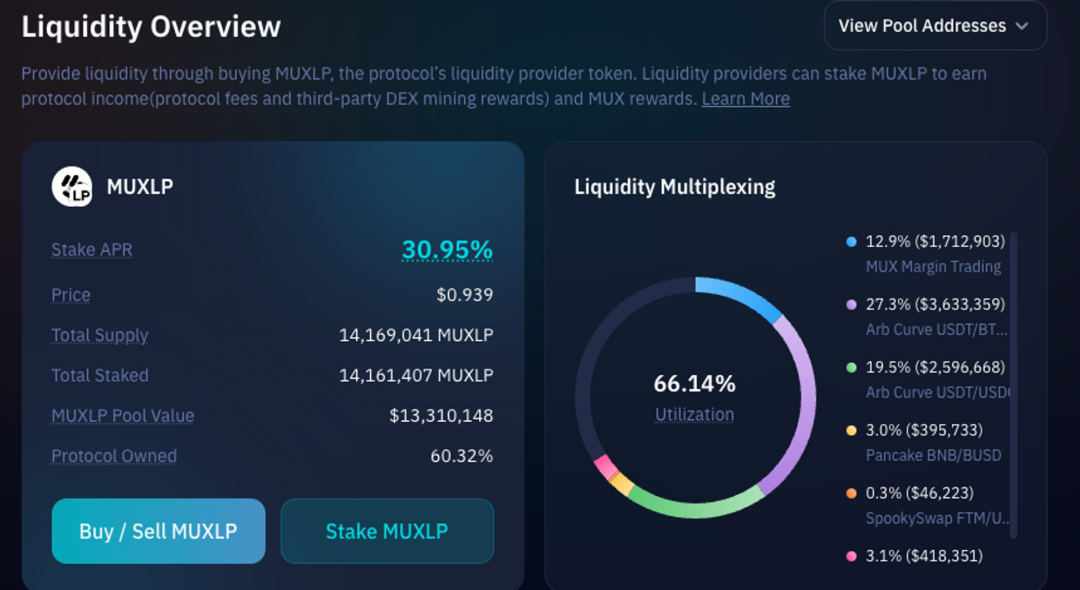Click the yellow dot beside Pancake BNB/BUSD

(x=849, y=430)
